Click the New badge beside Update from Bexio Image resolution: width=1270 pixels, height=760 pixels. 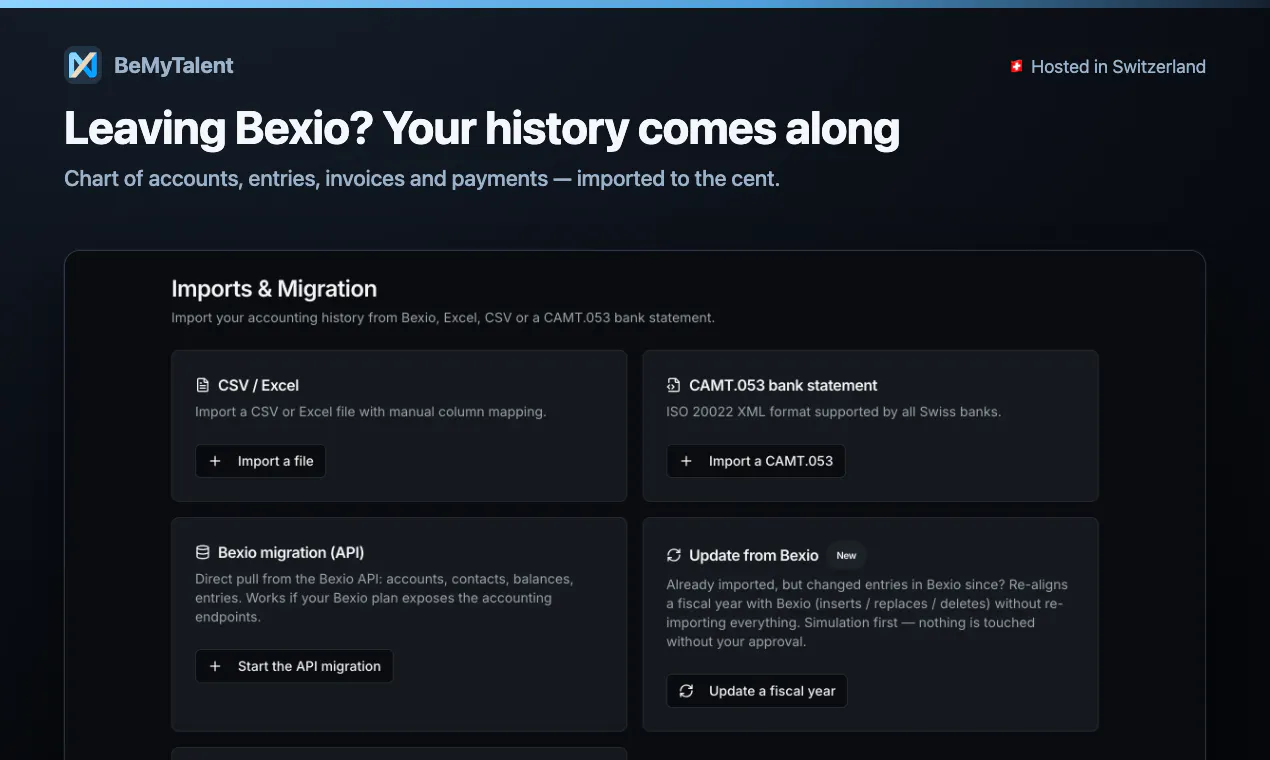pos(846,556)
